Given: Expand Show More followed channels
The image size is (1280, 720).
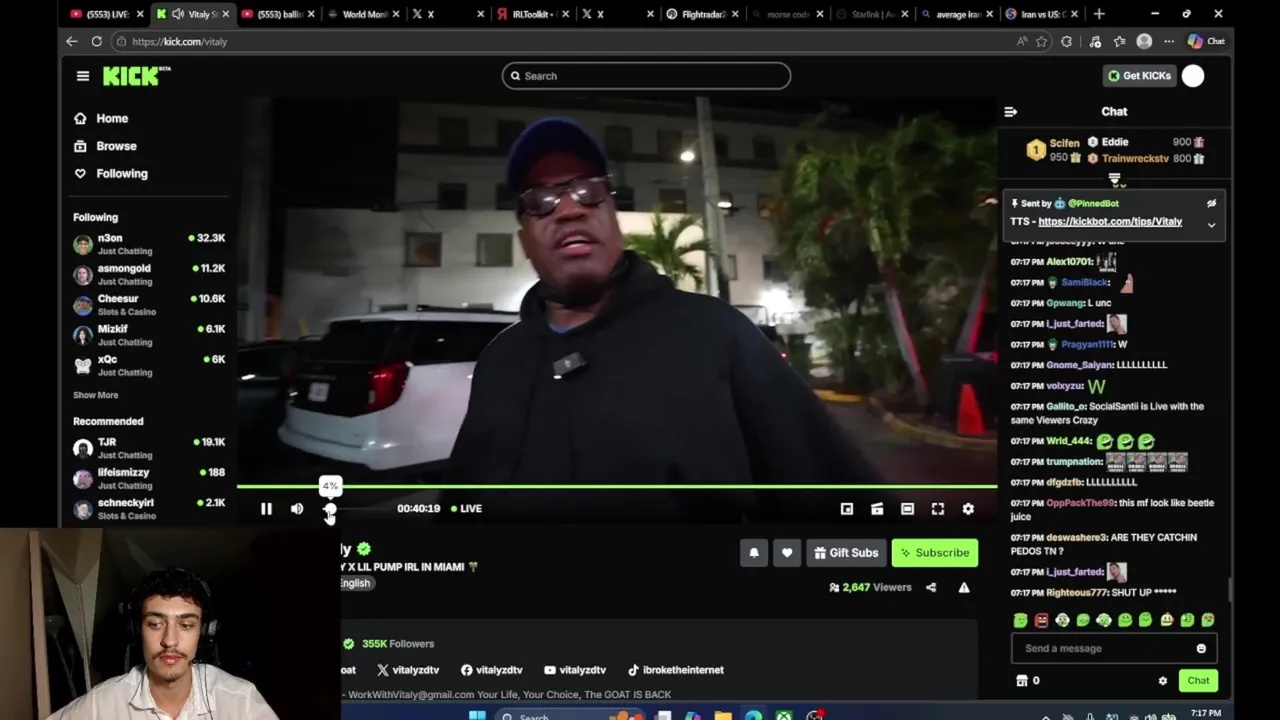Looking at the screenshot, I should pyautogui.click(x=95, y=395).
